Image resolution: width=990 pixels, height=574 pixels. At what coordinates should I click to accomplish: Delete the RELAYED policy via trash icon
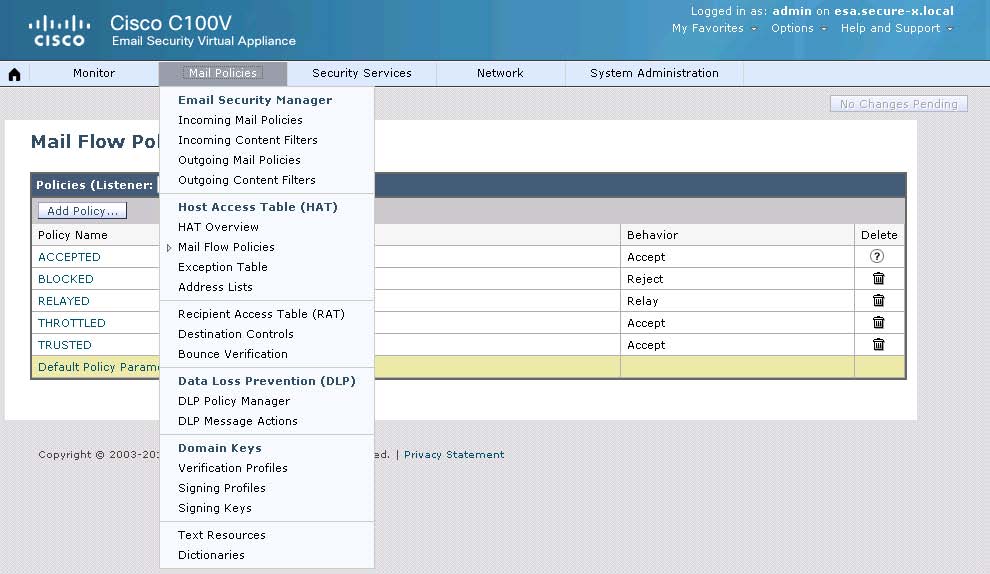click(x=878, y=301)
